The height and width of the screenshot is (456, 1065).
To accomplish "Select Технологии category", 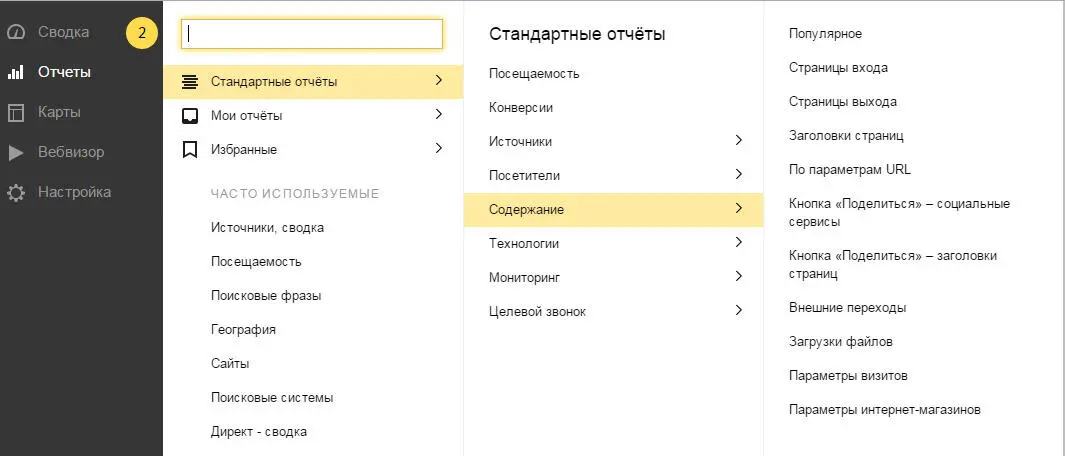I will (x=524, y=243).
